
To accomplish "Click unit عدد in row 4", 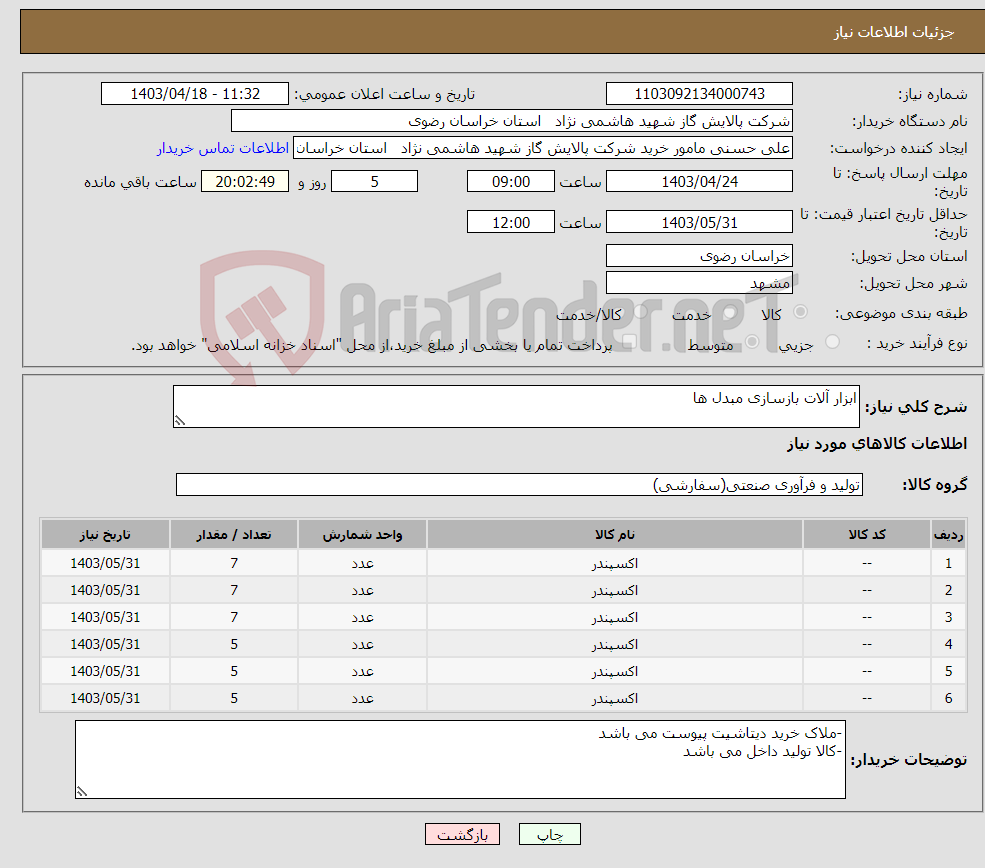I will coord(362,644).
